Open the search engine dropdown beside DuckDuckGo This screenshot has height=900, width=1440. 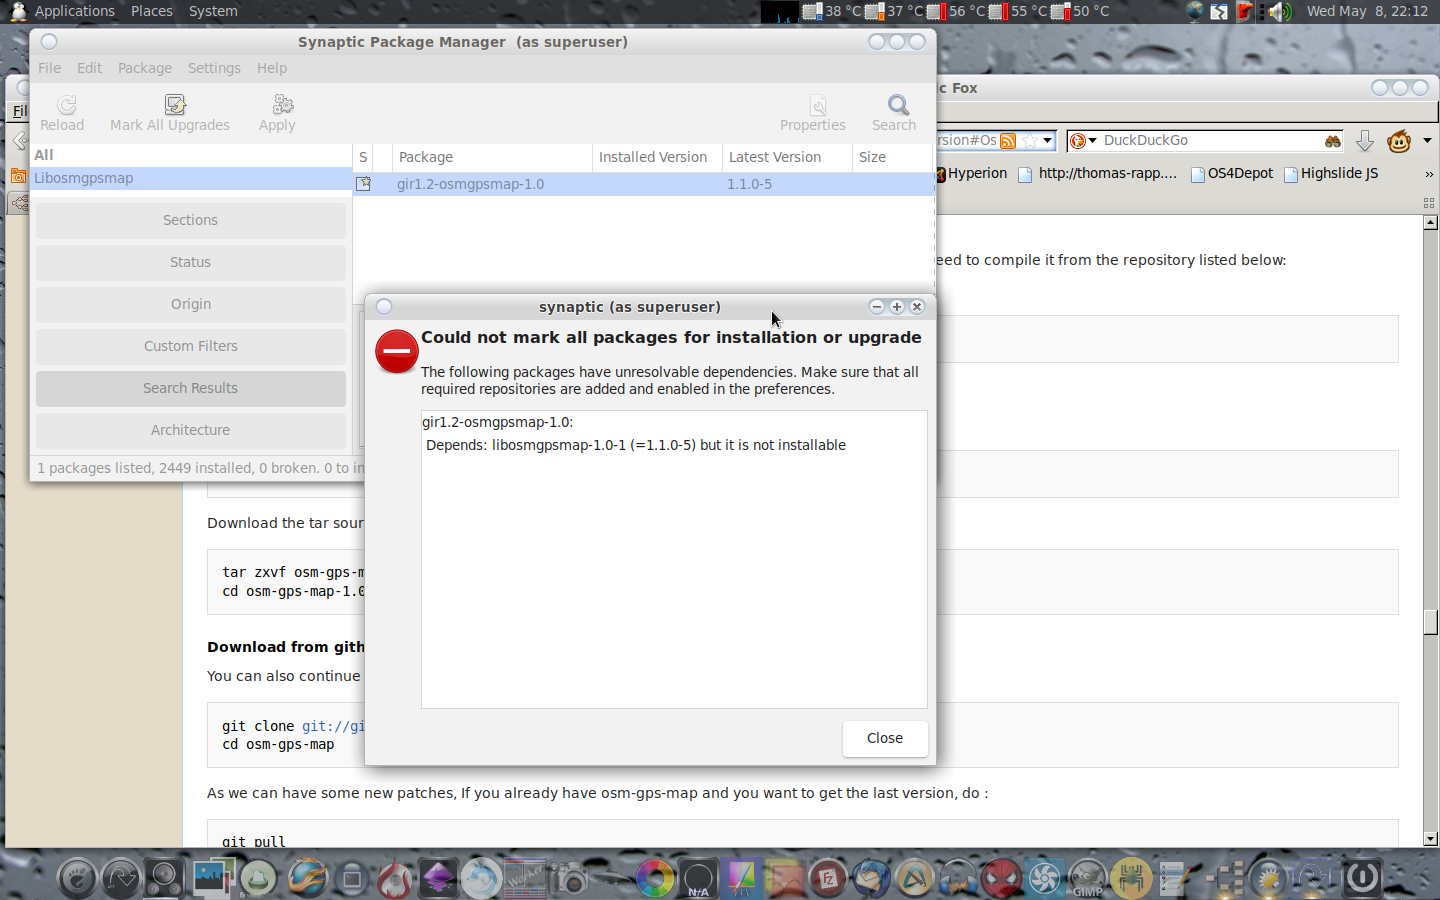[x=1084, y=141]
